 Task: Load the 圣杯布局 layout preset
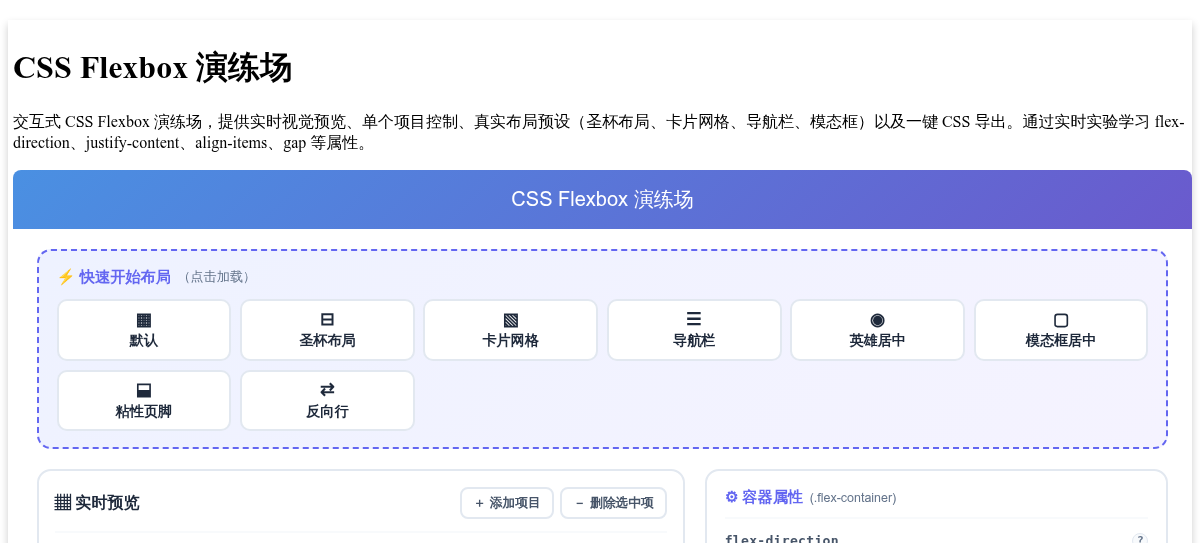pyautogui.click(x=327, y=330)
